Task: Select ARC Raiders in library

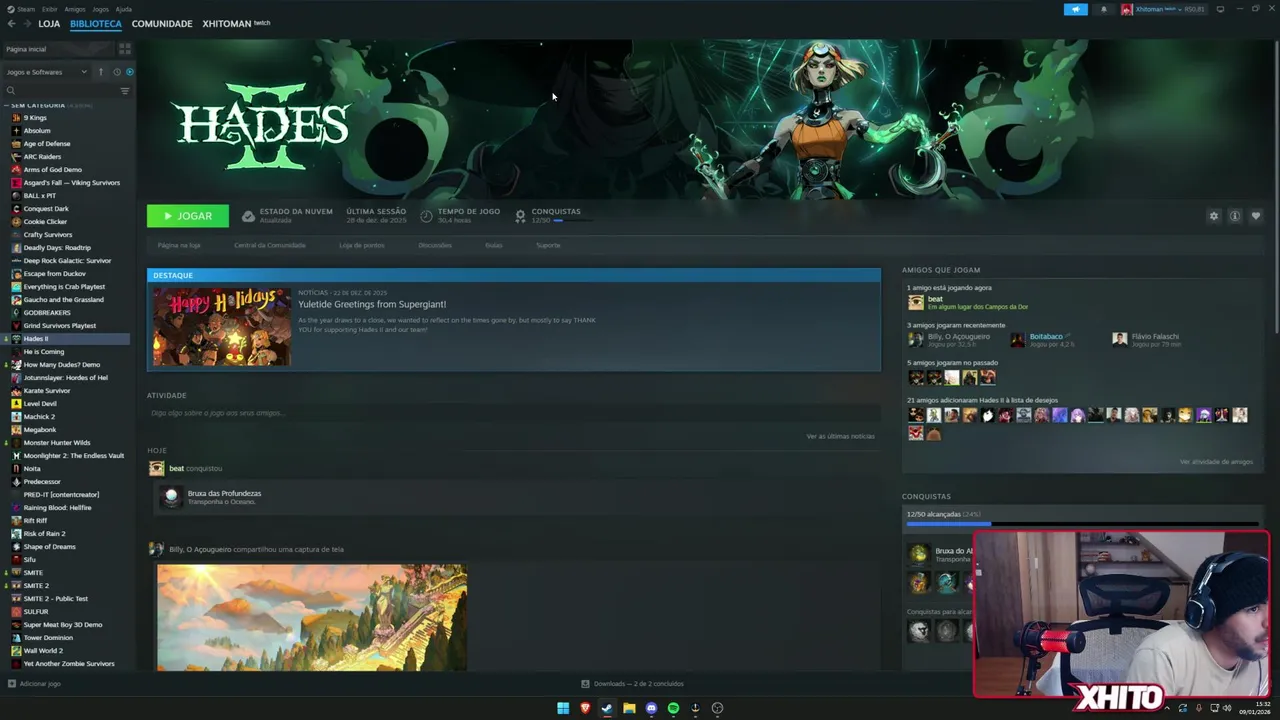Action: click(x=42, y=157)
